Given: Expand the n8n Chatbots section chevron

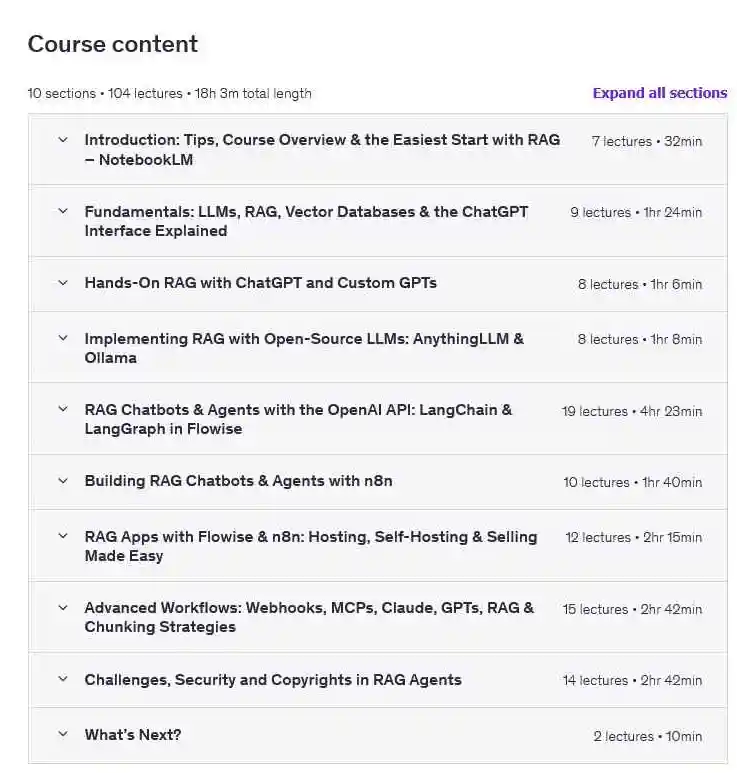Looking at the screenshot, I should pos(63,481).
